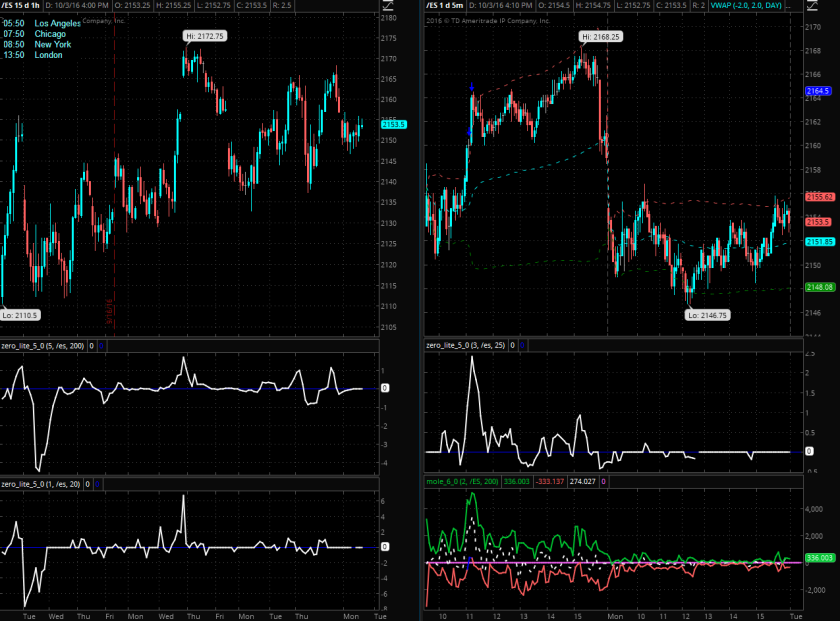Open zero_lite_5_0 (3, /es, 25) study label
840x621 pixels.
click(x=465, y=345)
